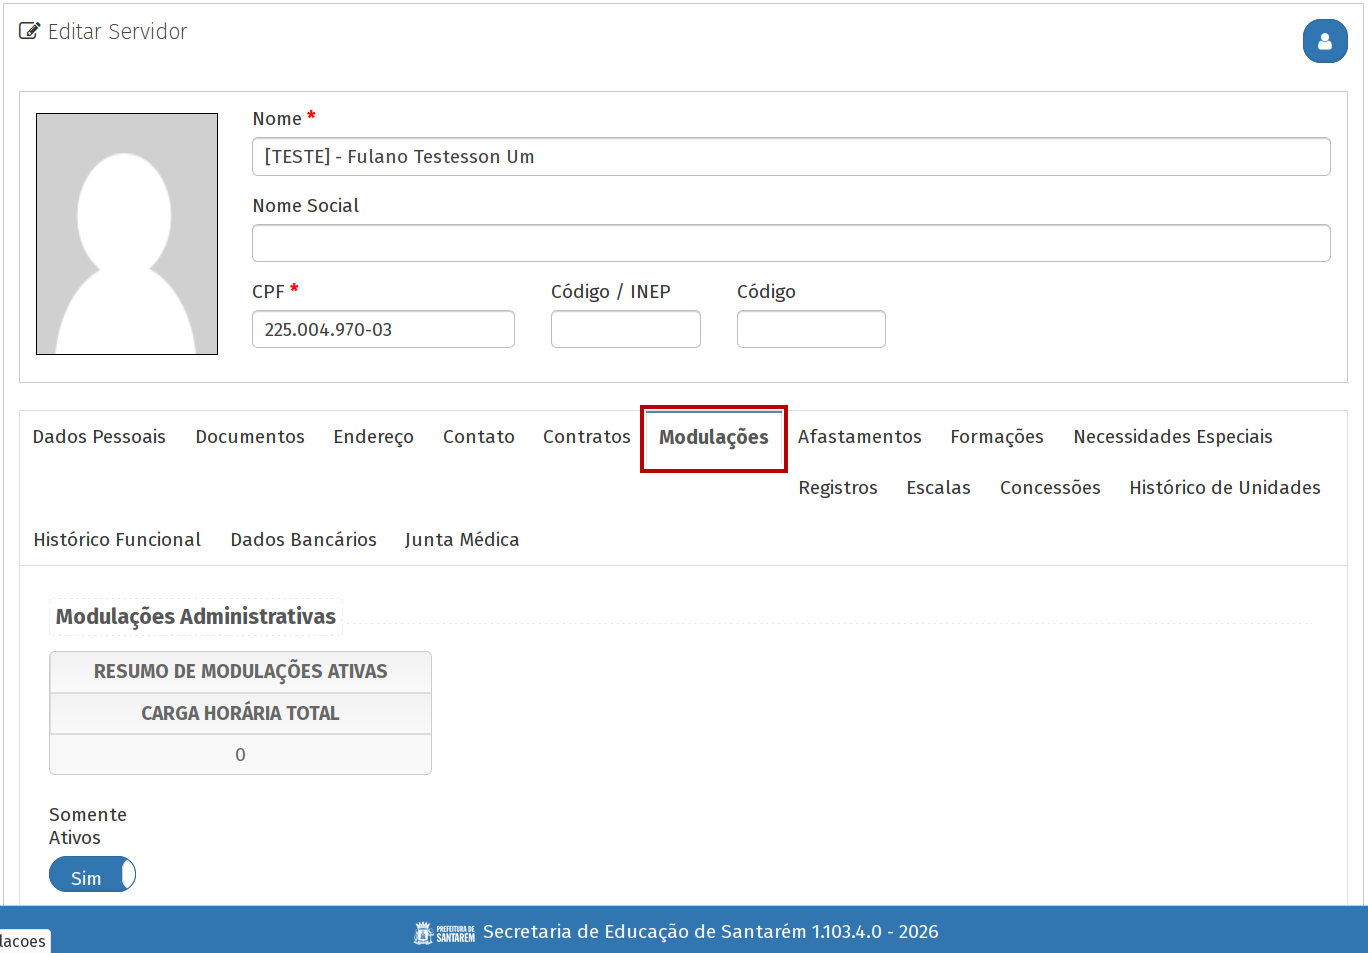
Task: Click the blue user profile icon button
Action: [1324, 41]
